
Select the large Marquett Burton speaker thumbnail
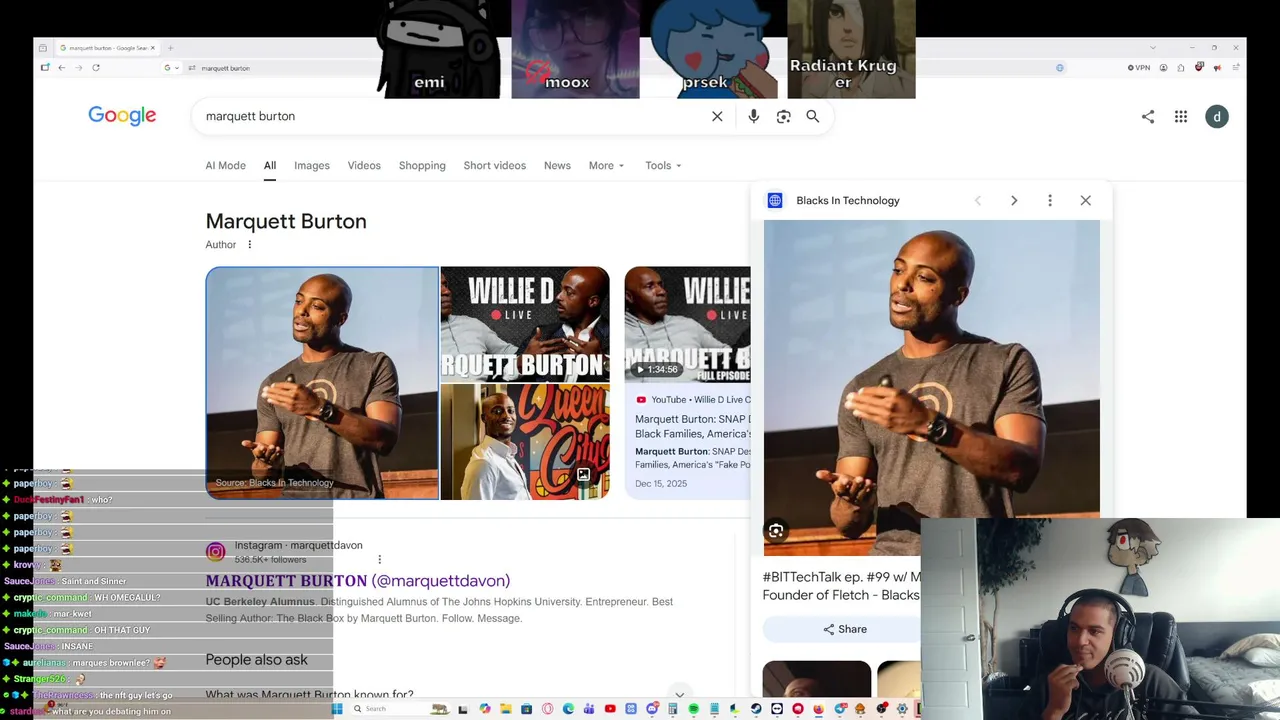tap(322, 383)
